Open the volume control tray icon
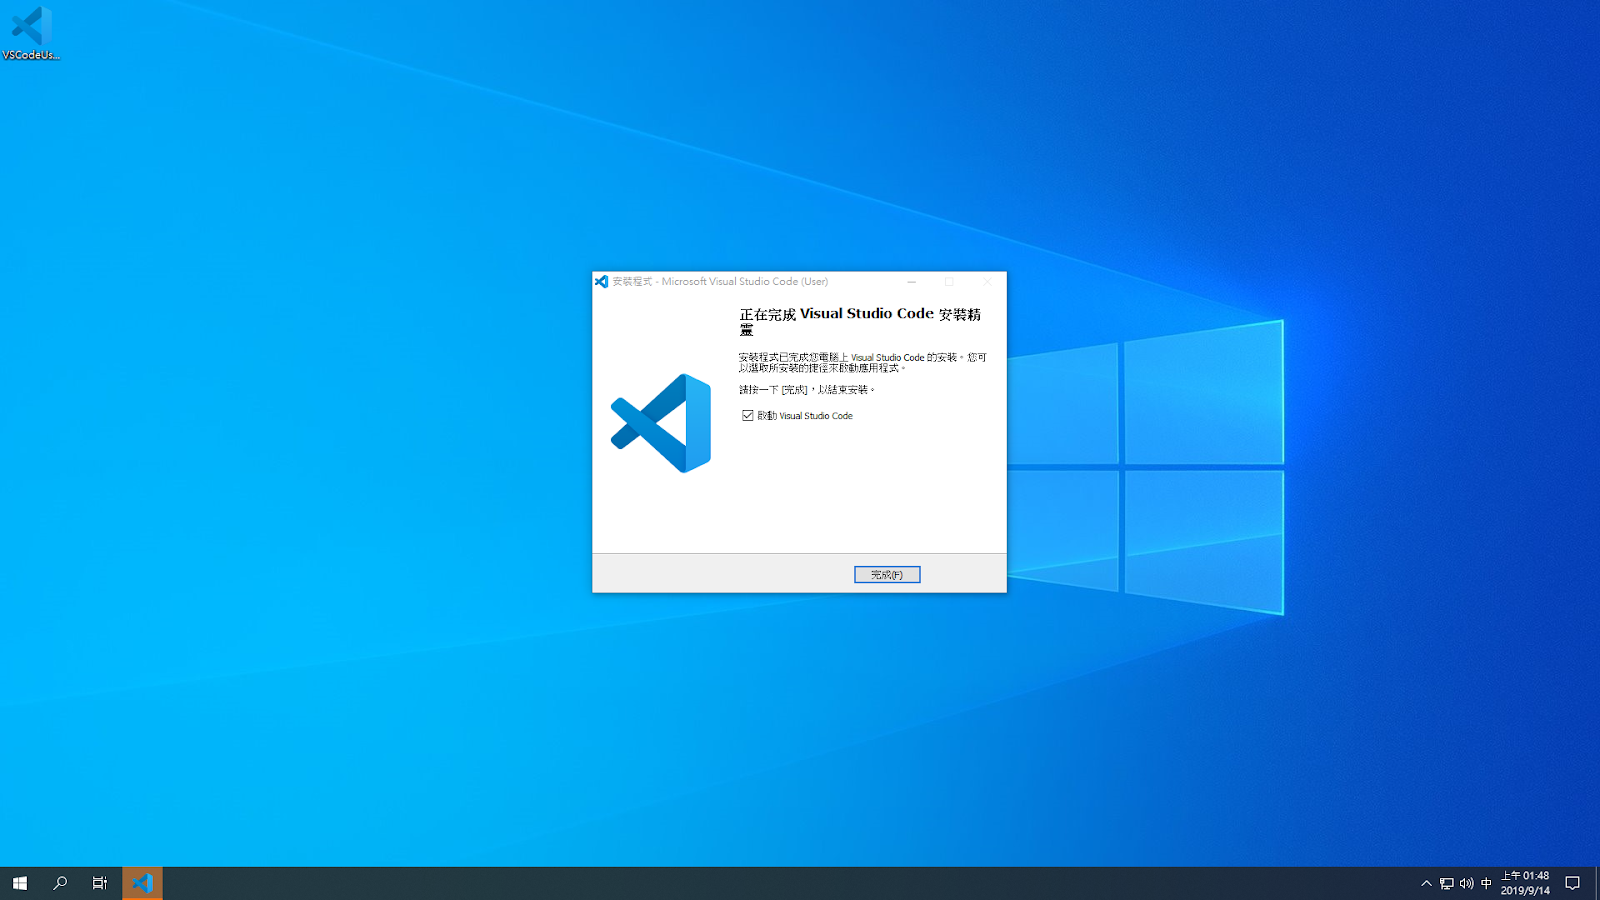The height and width of the screenshot is (900, 1600). pyautogui.click(x=1466, y=883)
